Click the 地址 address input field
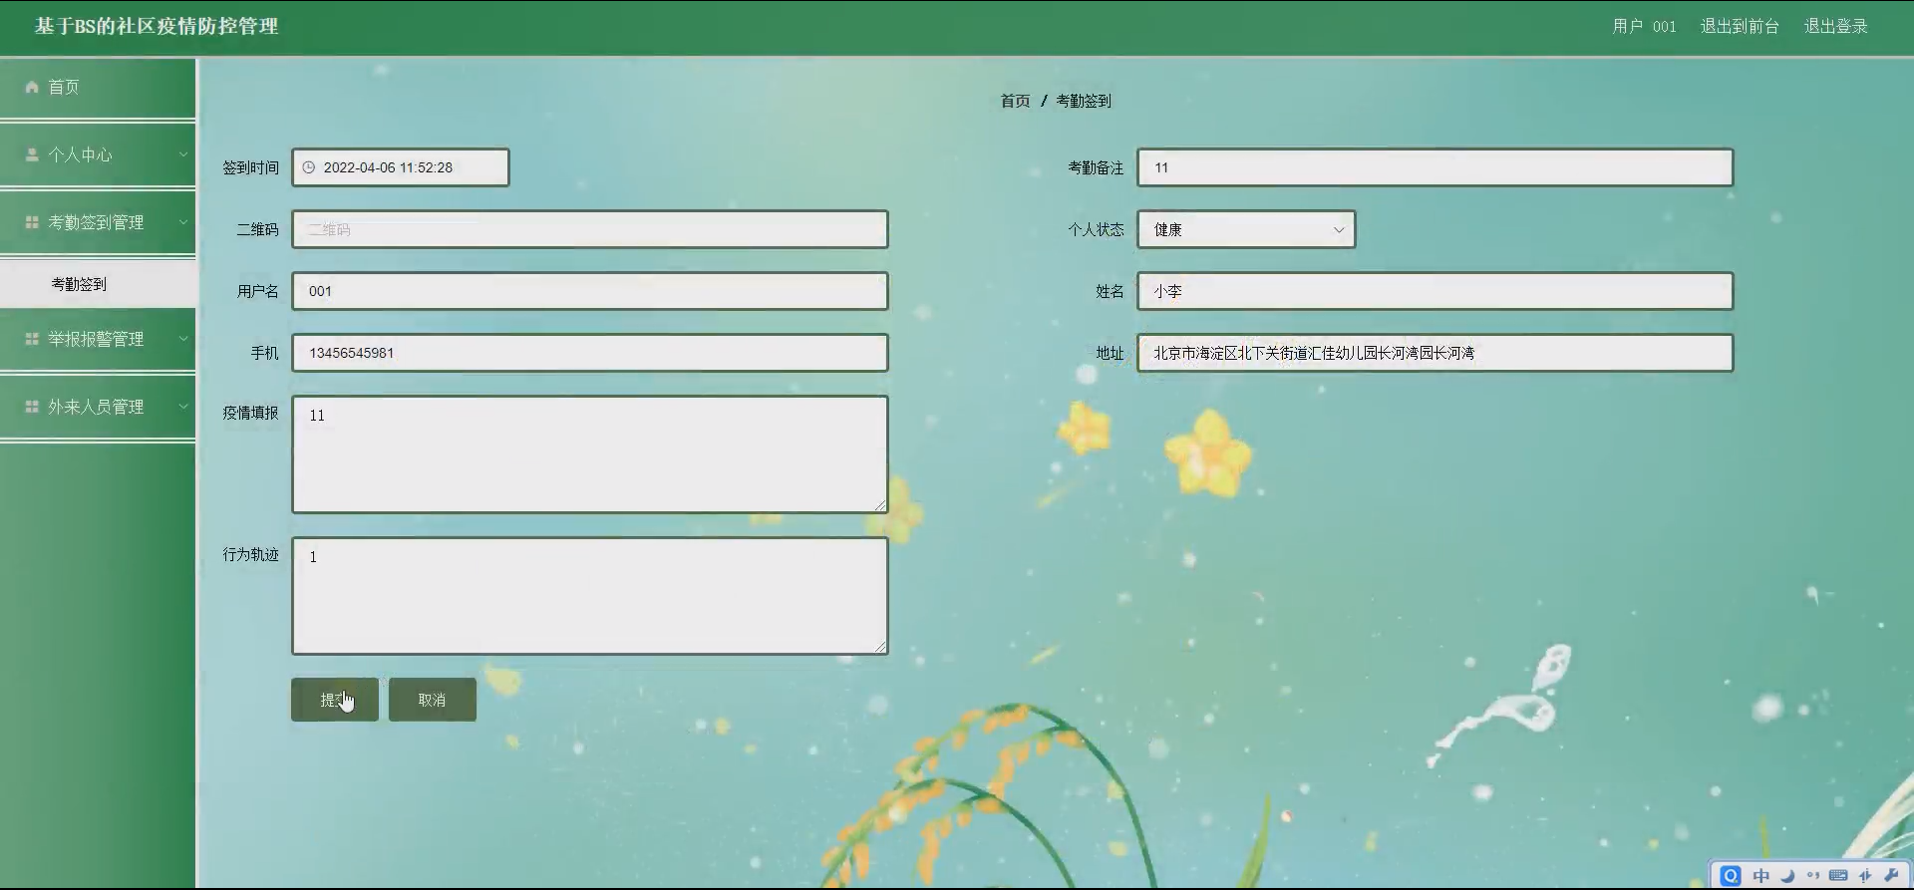1914x890 pixels. pos(1435,353)
